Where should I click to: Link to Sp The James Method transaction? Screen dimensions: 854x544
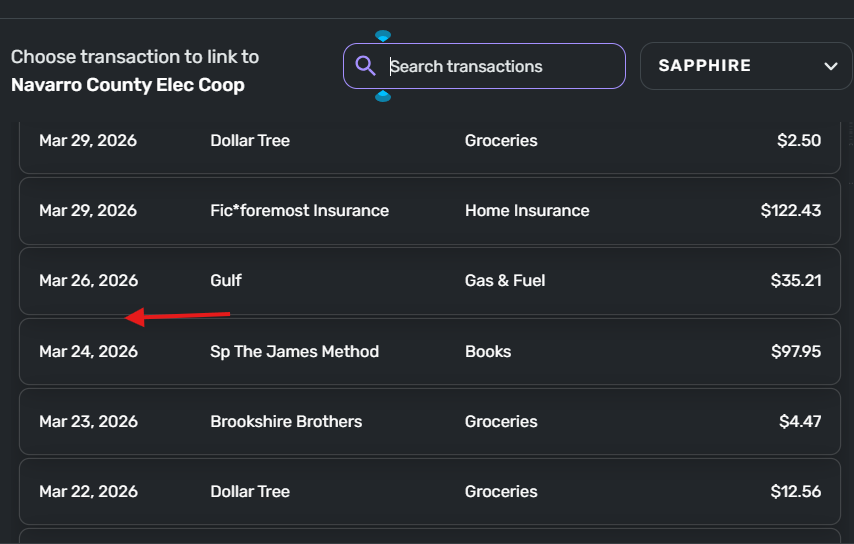click(x=429, y=352)
